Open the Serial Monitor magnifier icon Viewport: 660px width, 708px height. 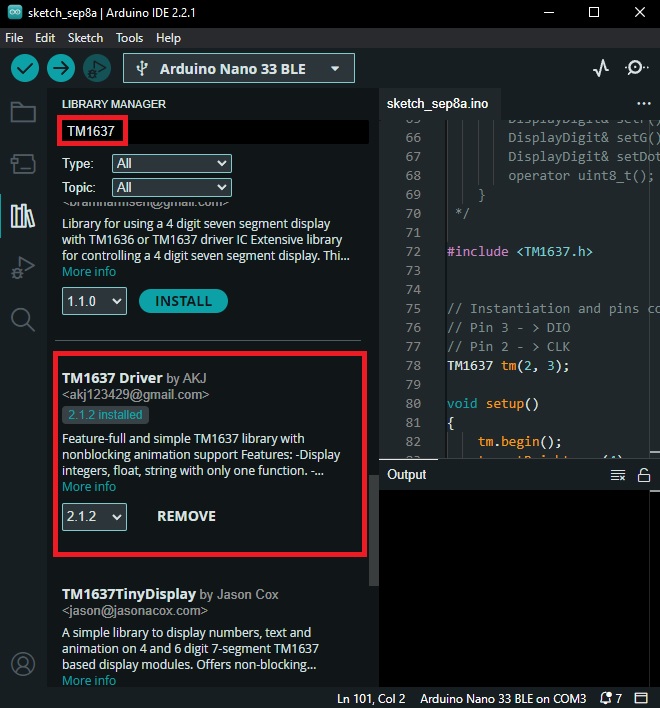coord(637,68)
